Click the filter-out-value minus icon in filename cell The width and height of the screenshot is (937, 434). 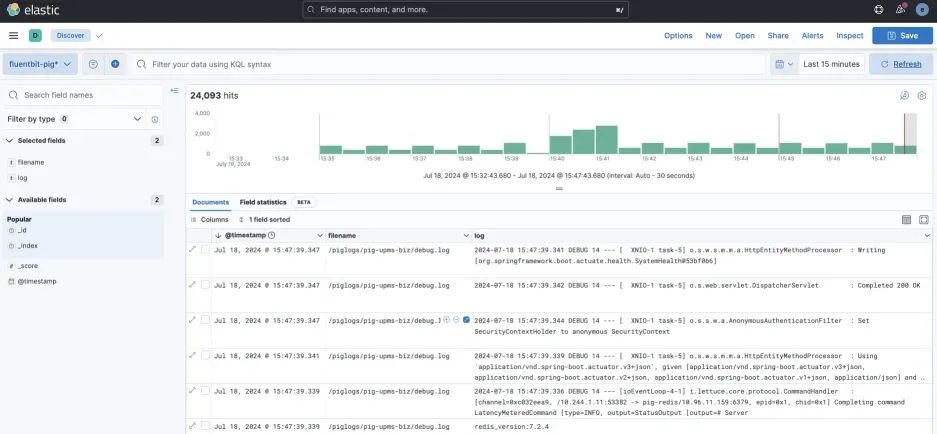[456, 320]
